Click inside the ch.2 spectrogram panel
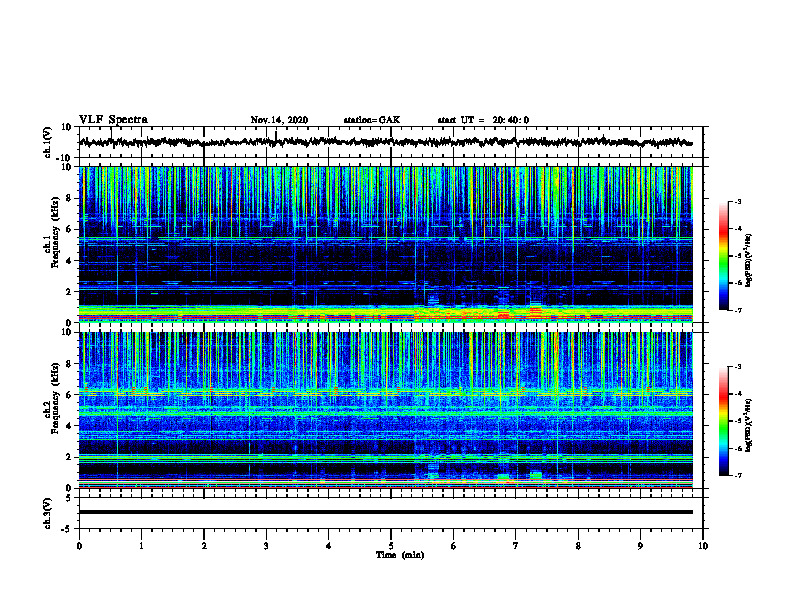This screenshot has height=612, width=792. pyautogui.click(x=385, y=410)
